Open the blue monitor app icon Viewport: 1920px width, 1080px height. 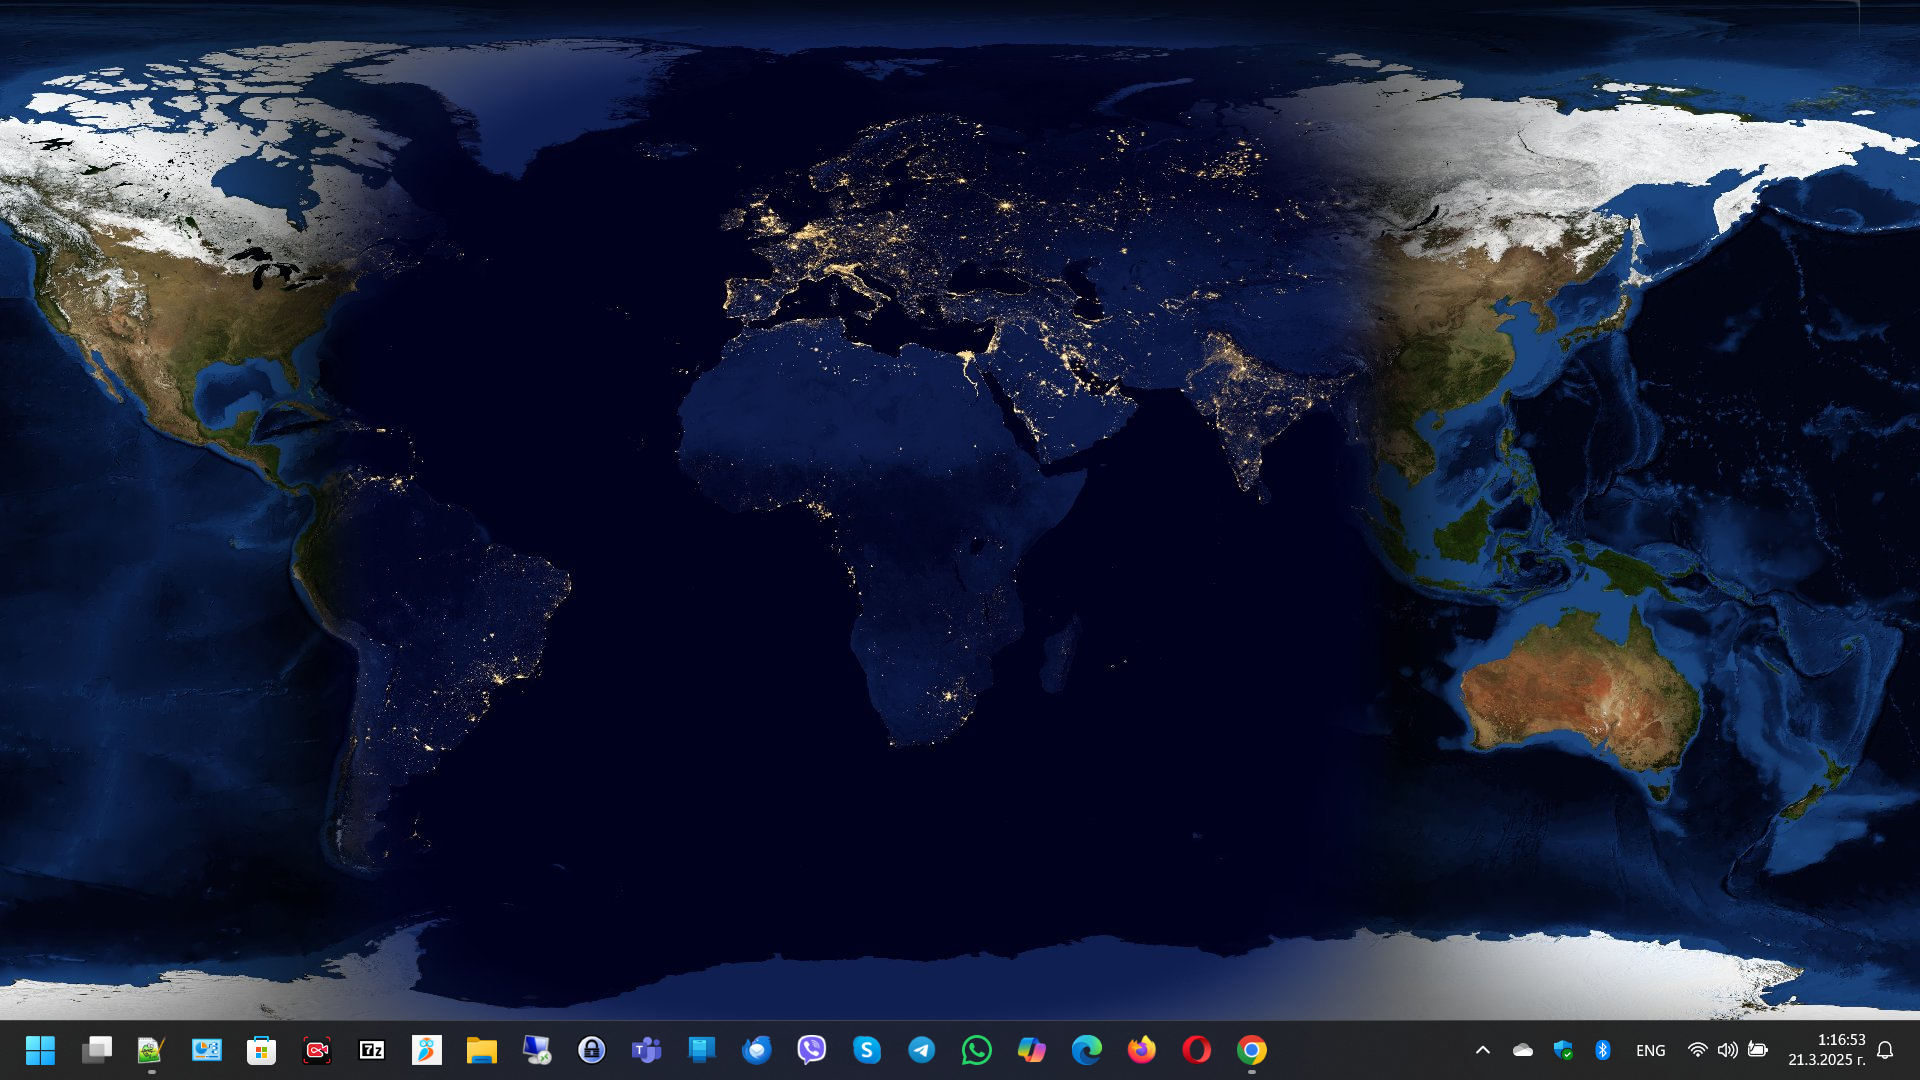tap(702, 1050)
